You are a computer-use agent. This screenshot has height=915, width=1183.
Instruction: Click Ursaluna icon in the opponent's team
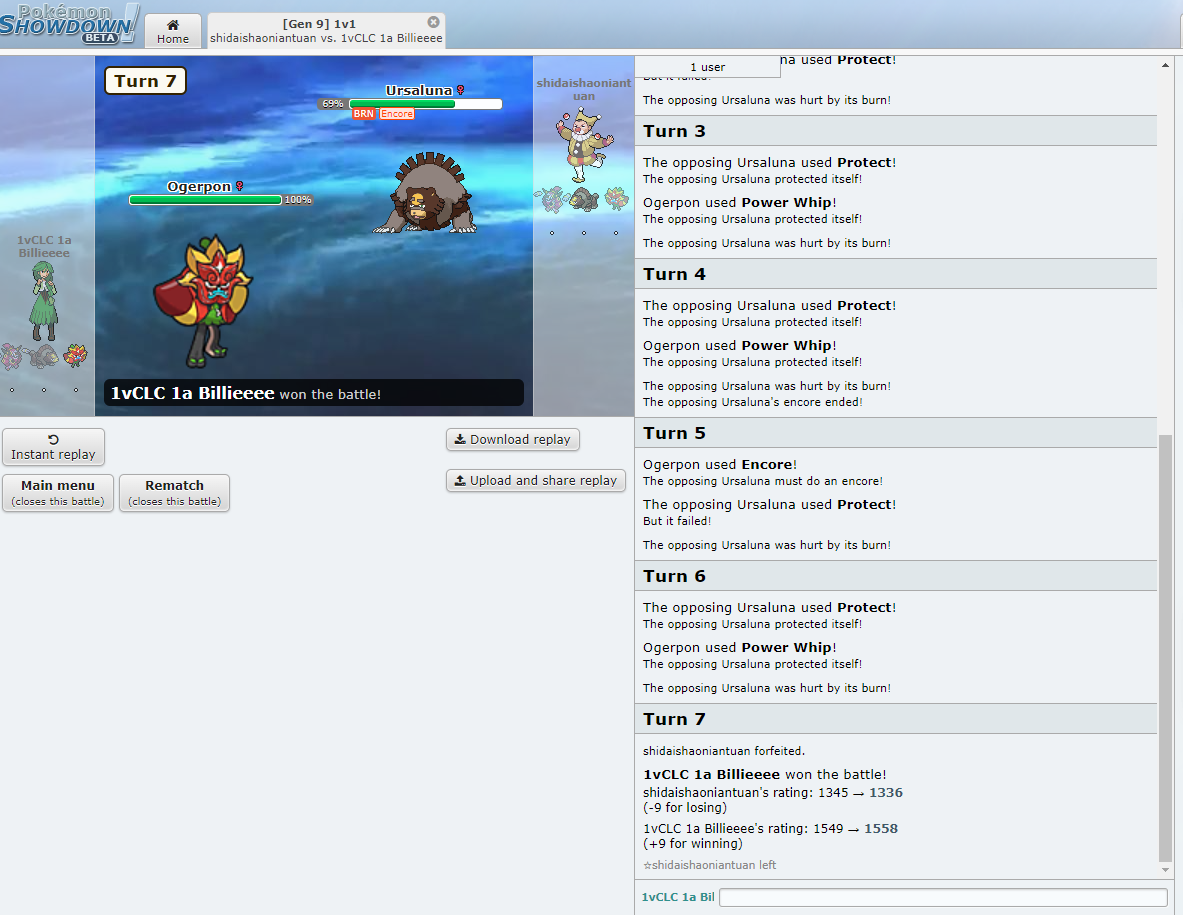584,200
